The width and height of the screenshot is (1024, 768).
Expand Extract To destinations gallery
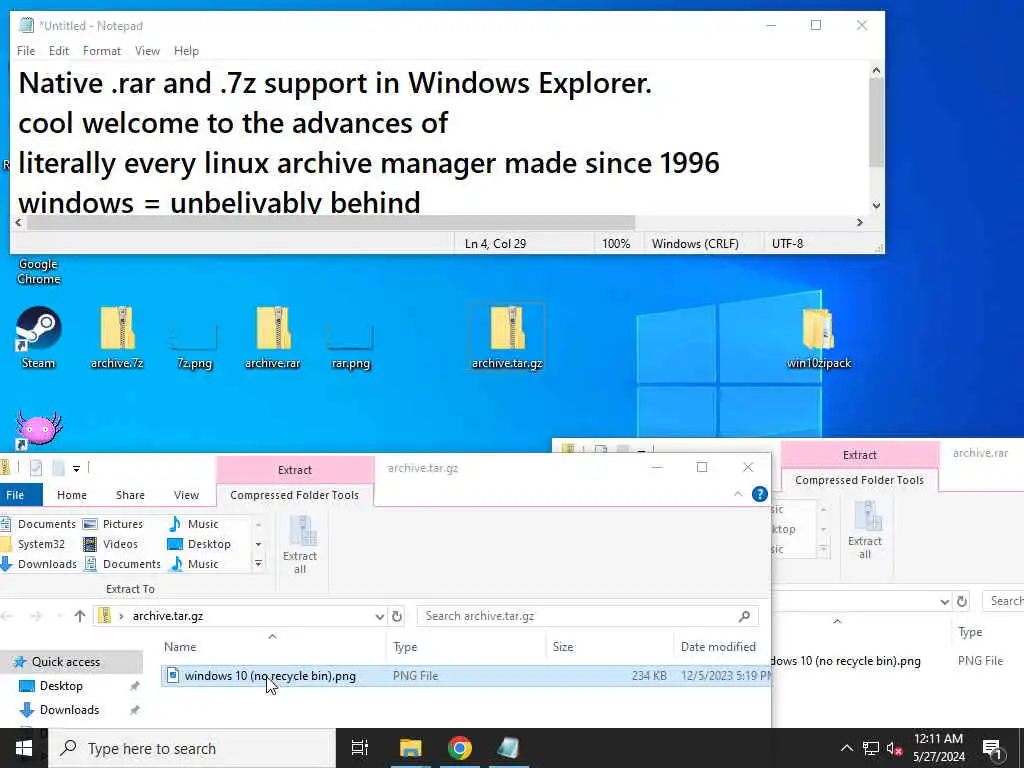pos(259,563)
